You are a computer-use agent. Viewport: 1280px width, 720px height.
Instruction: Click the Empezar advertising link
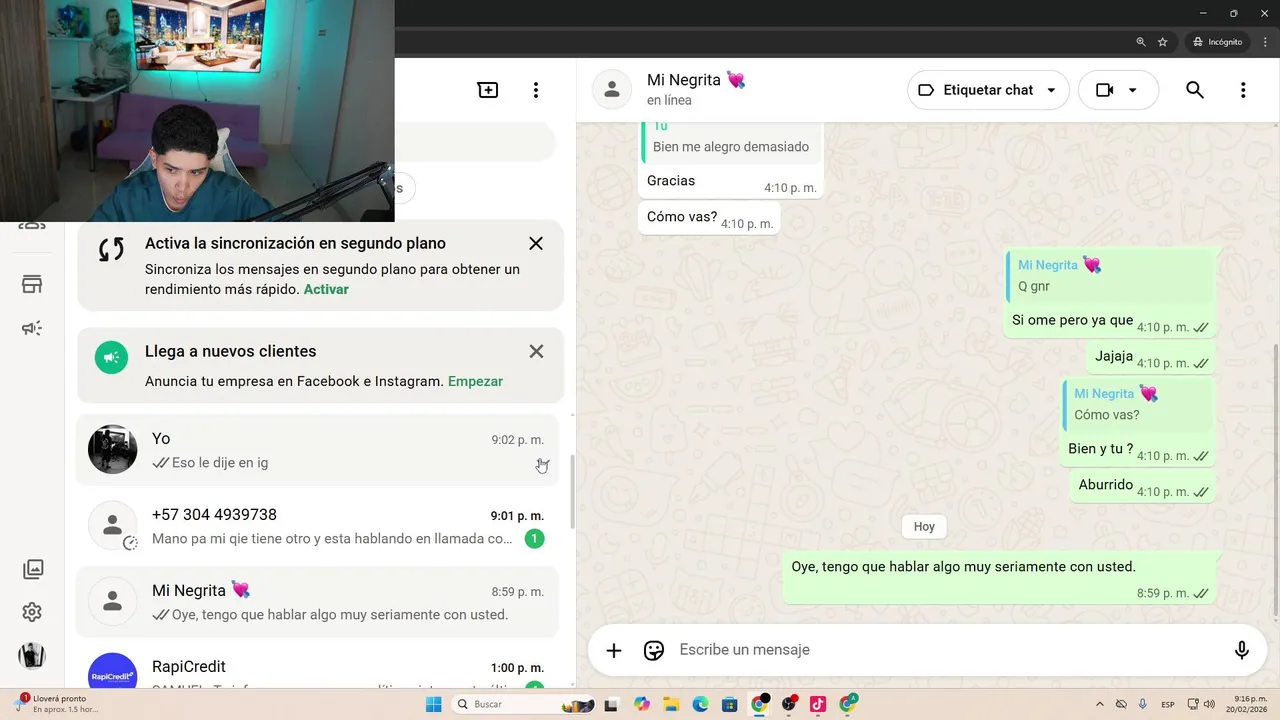[475, 381]
